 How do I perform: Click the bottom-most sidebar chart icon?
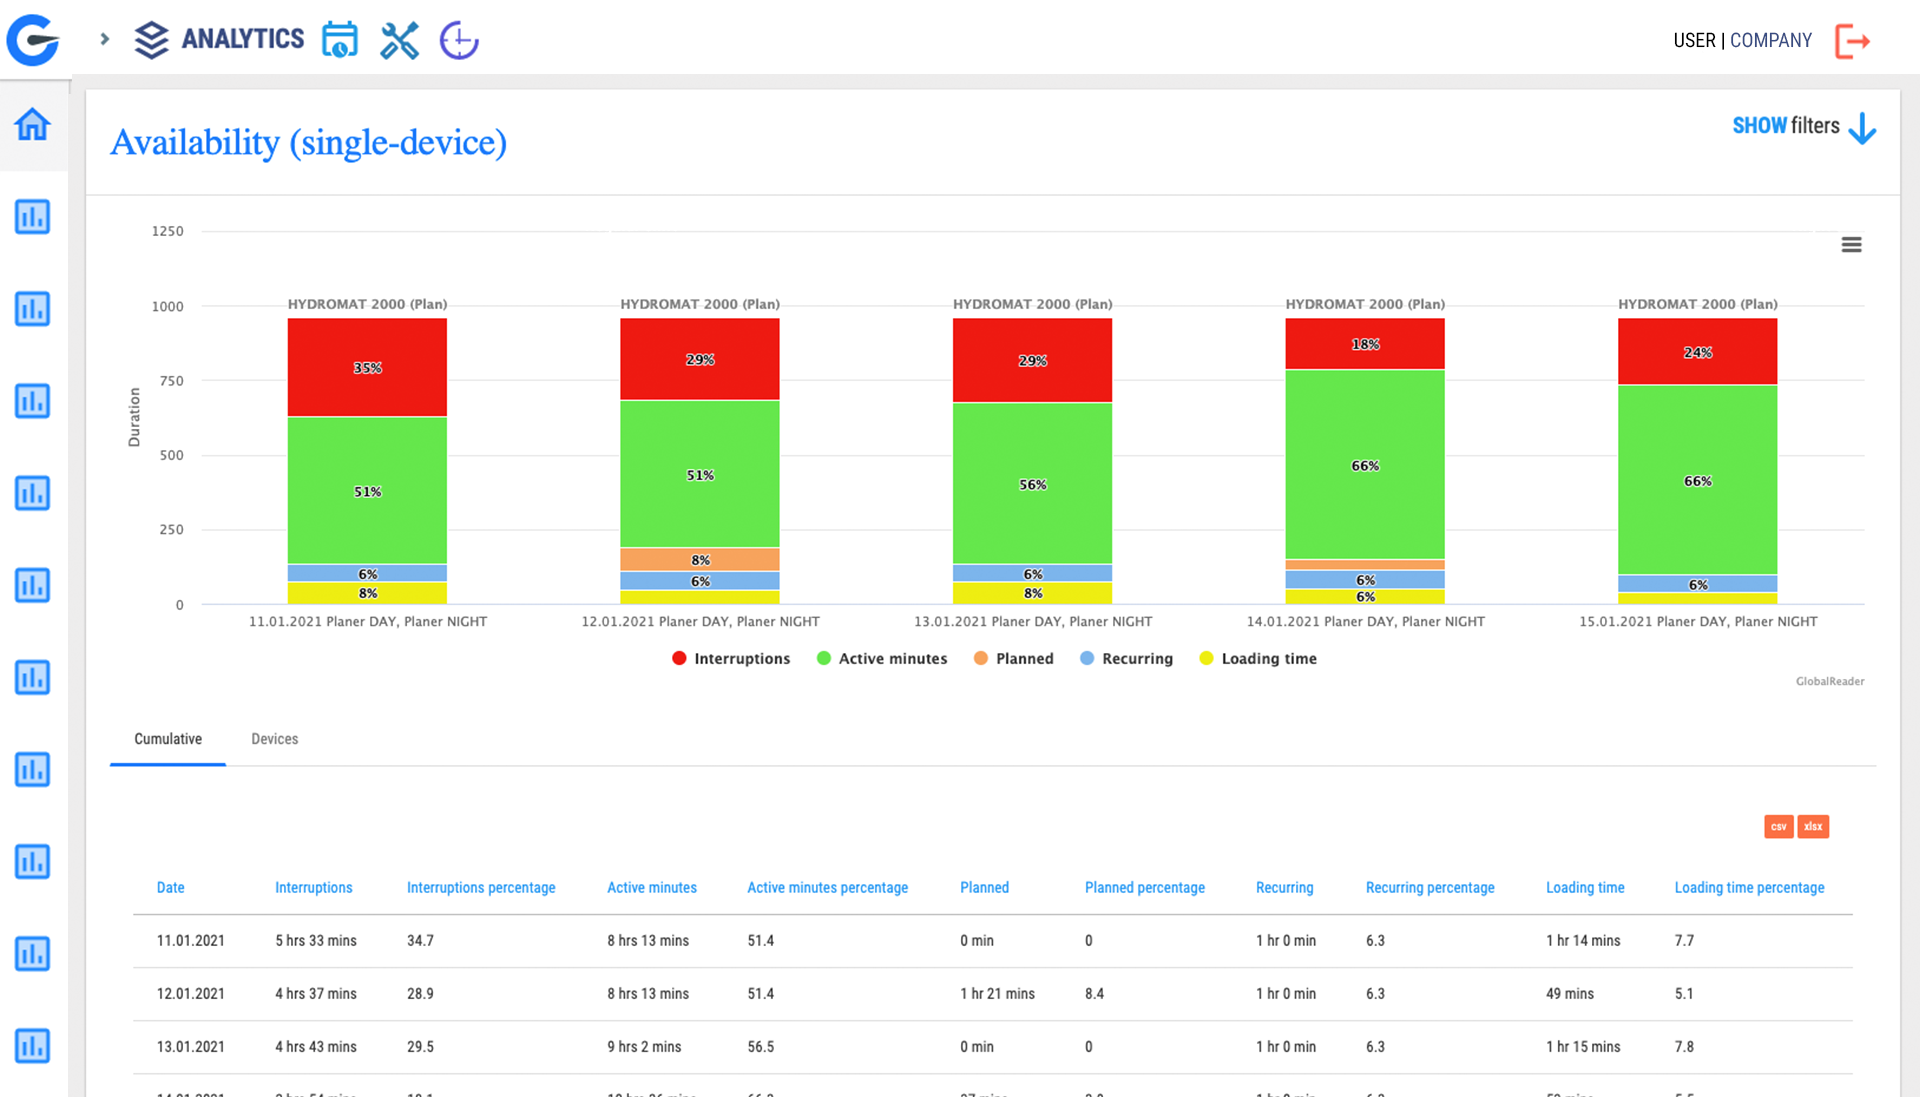(x=33, y=1046)
